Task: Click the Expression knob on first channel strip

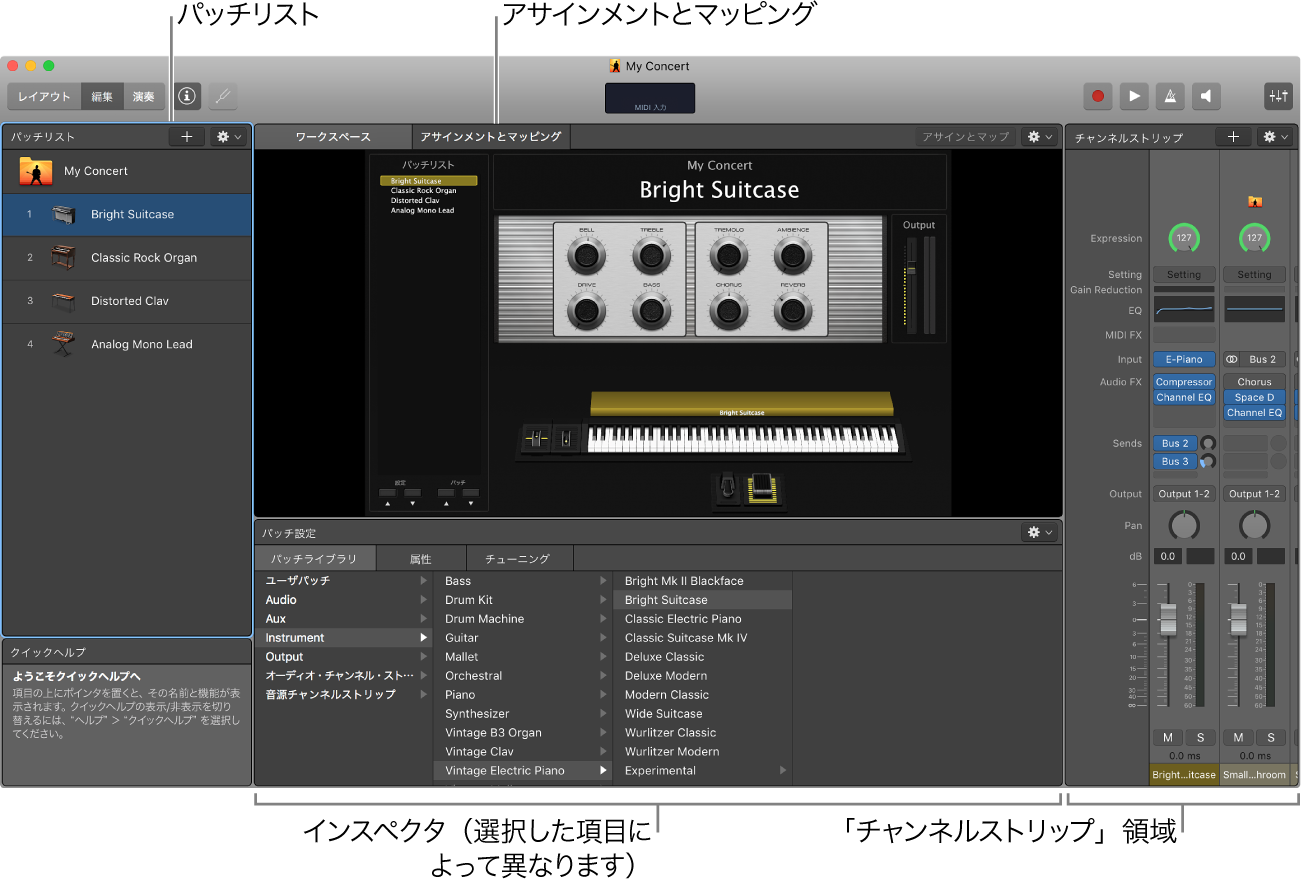Action: click(x=1184, y=238)
